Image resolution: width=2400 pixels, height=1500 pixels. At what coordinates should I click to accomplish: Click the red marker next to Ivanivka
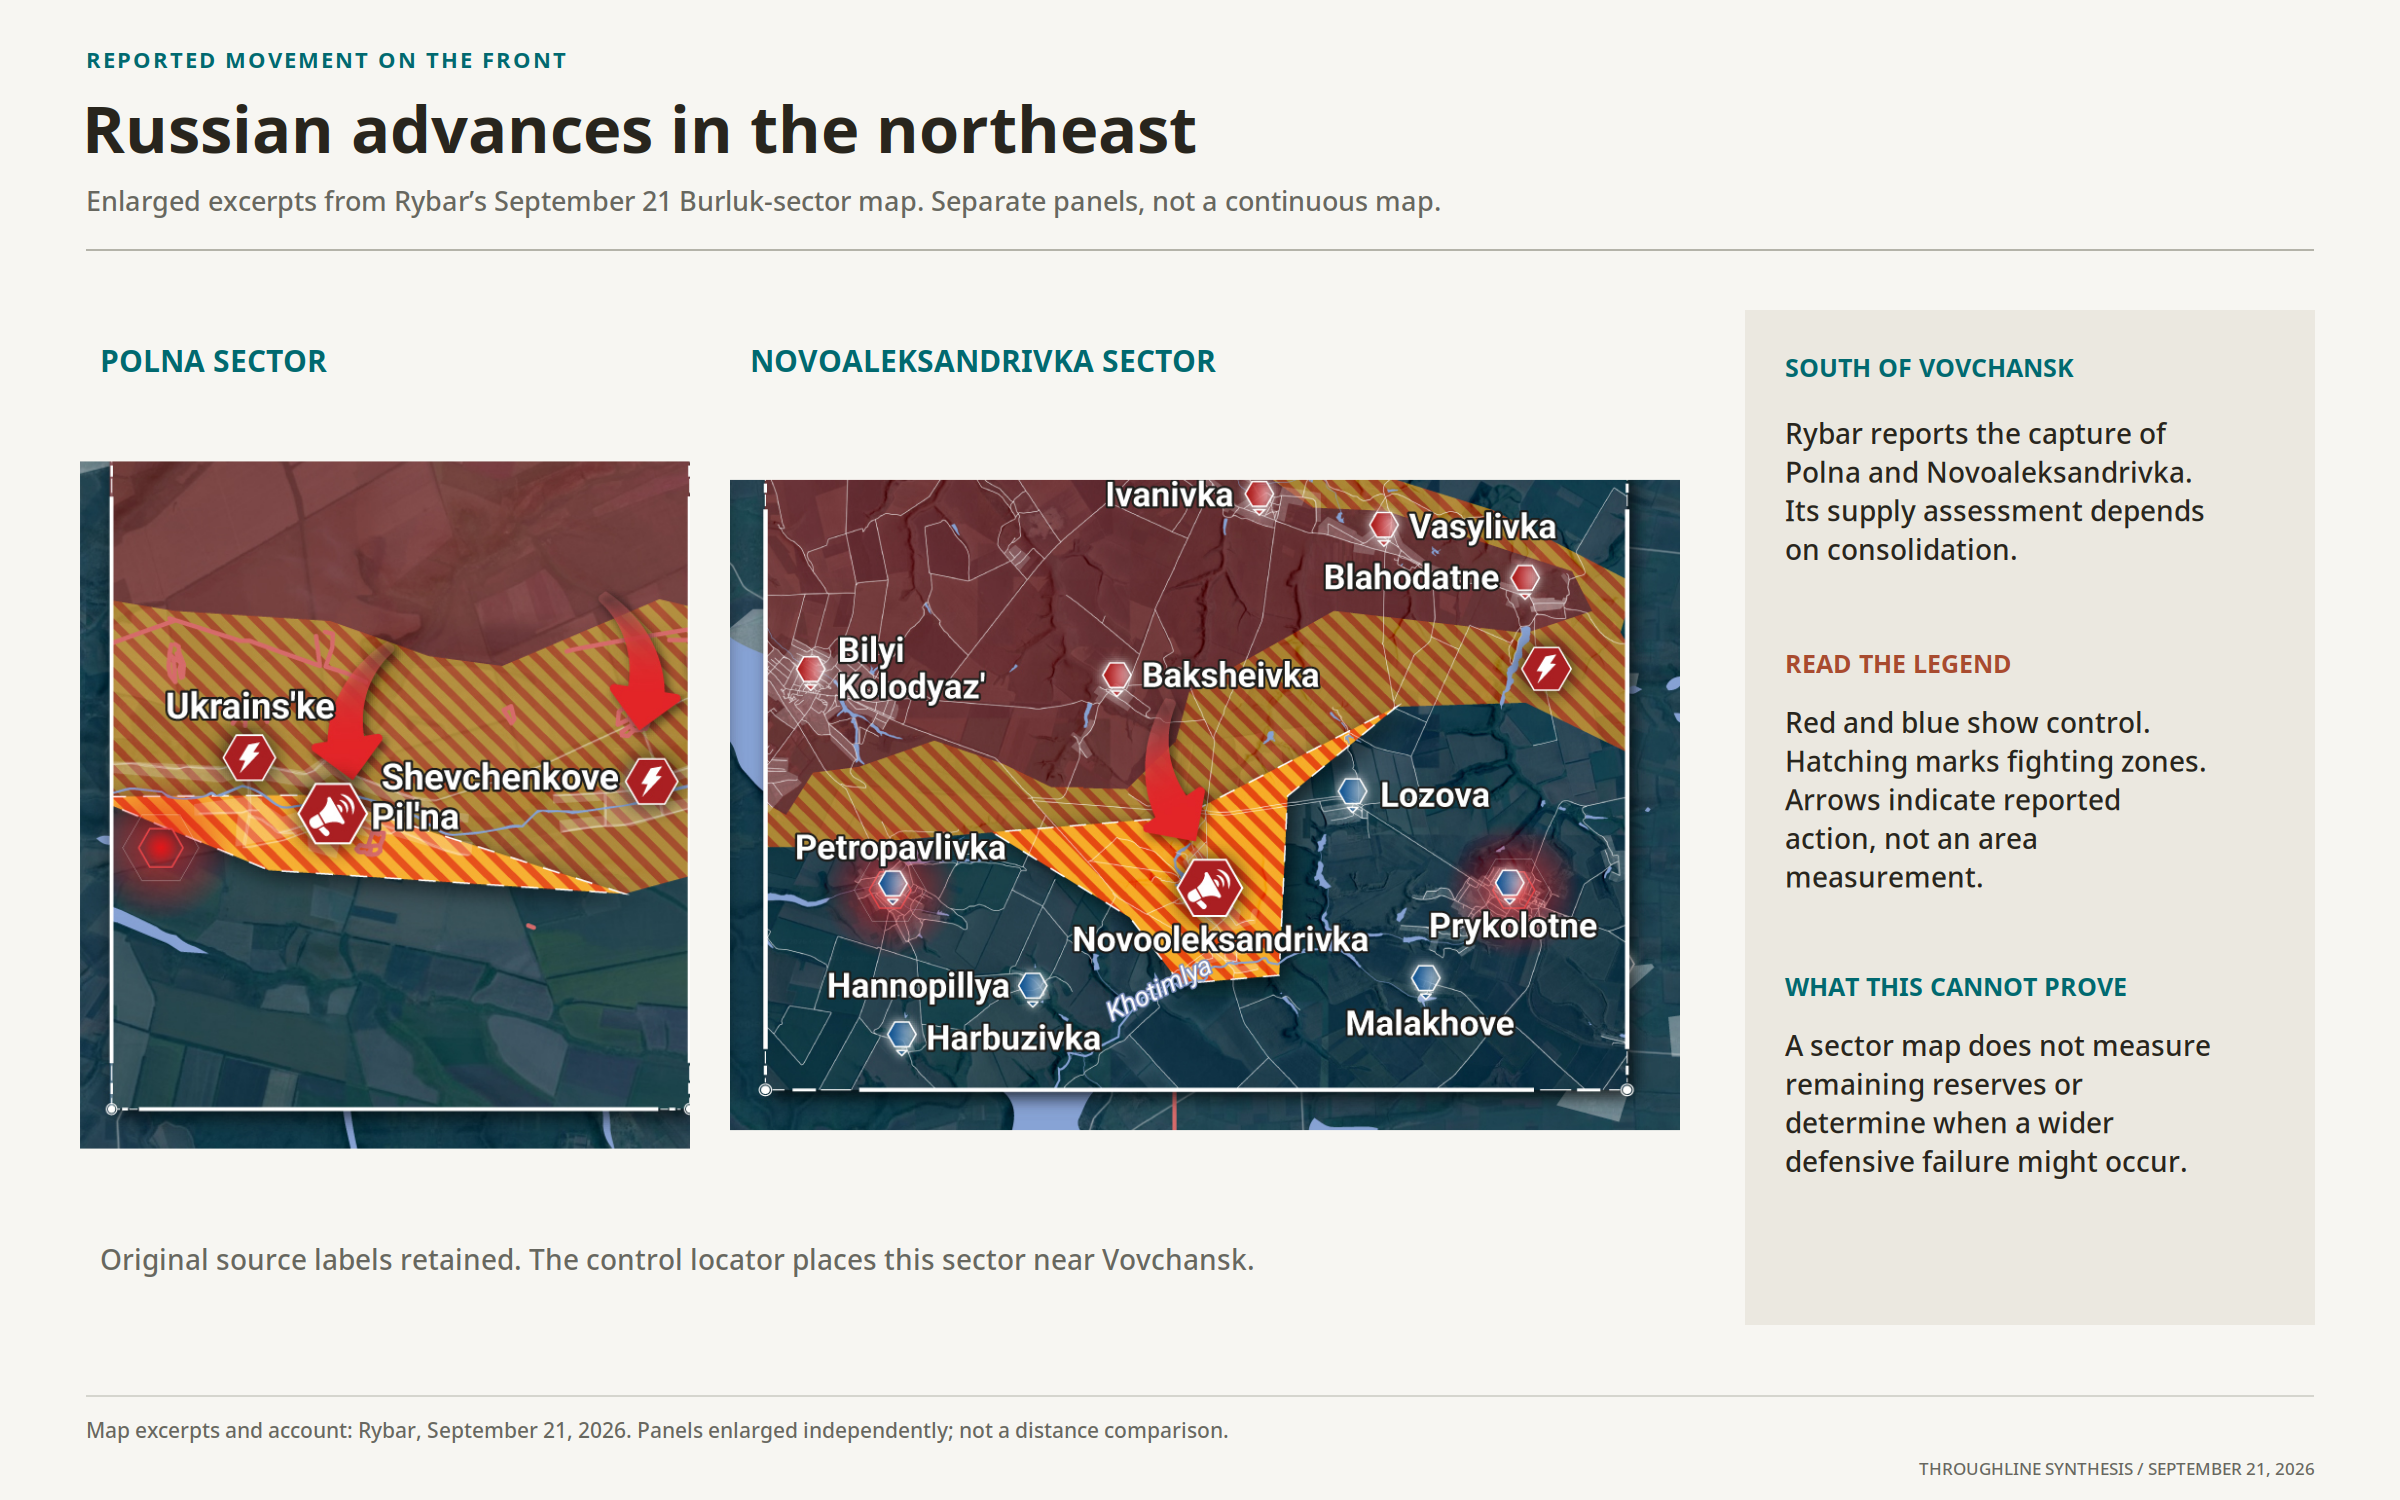(1259, 495)
